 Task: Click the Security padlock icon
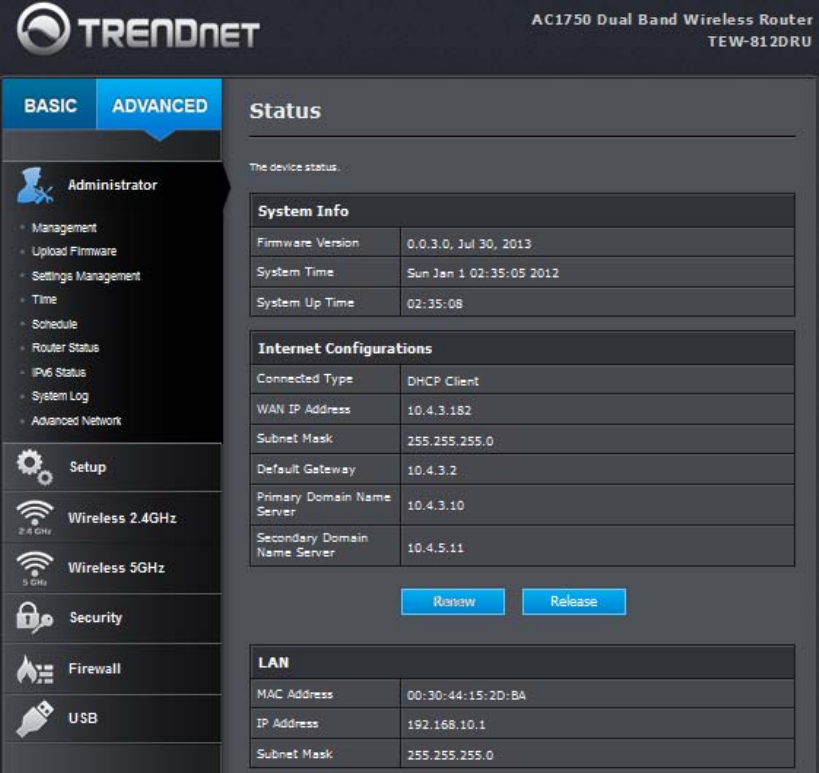[x=34, y=617]
